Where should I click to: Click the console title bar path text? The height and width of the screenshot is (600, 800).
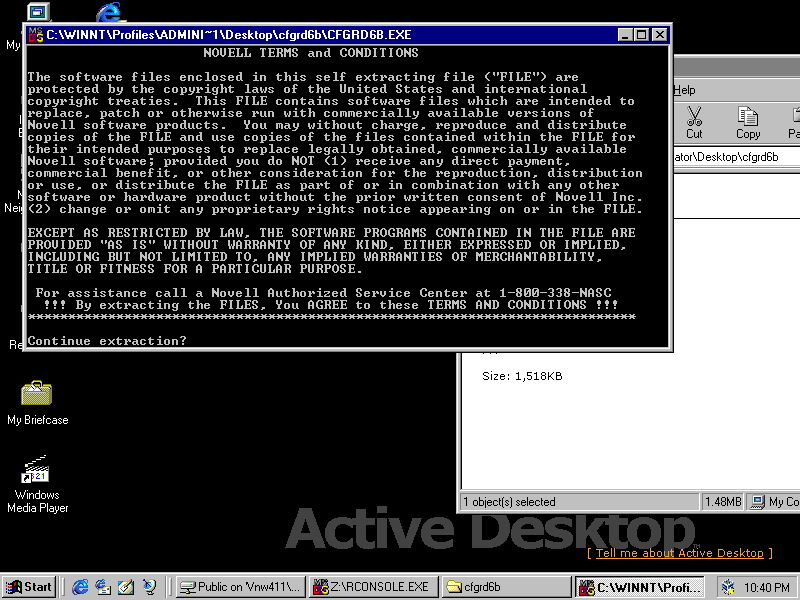(229, 35)
